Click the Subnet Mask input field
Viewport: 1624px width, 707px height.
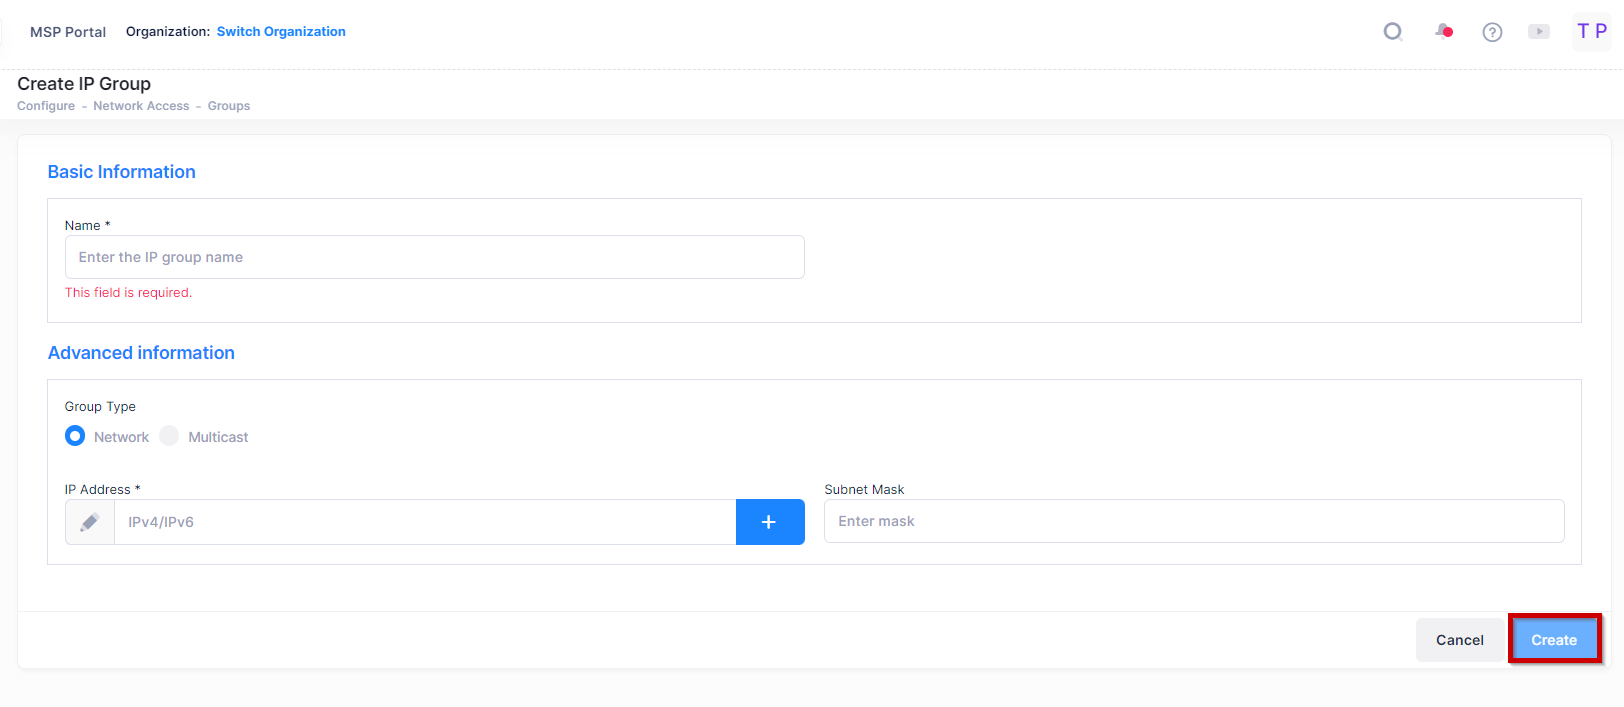[1193, 521]
